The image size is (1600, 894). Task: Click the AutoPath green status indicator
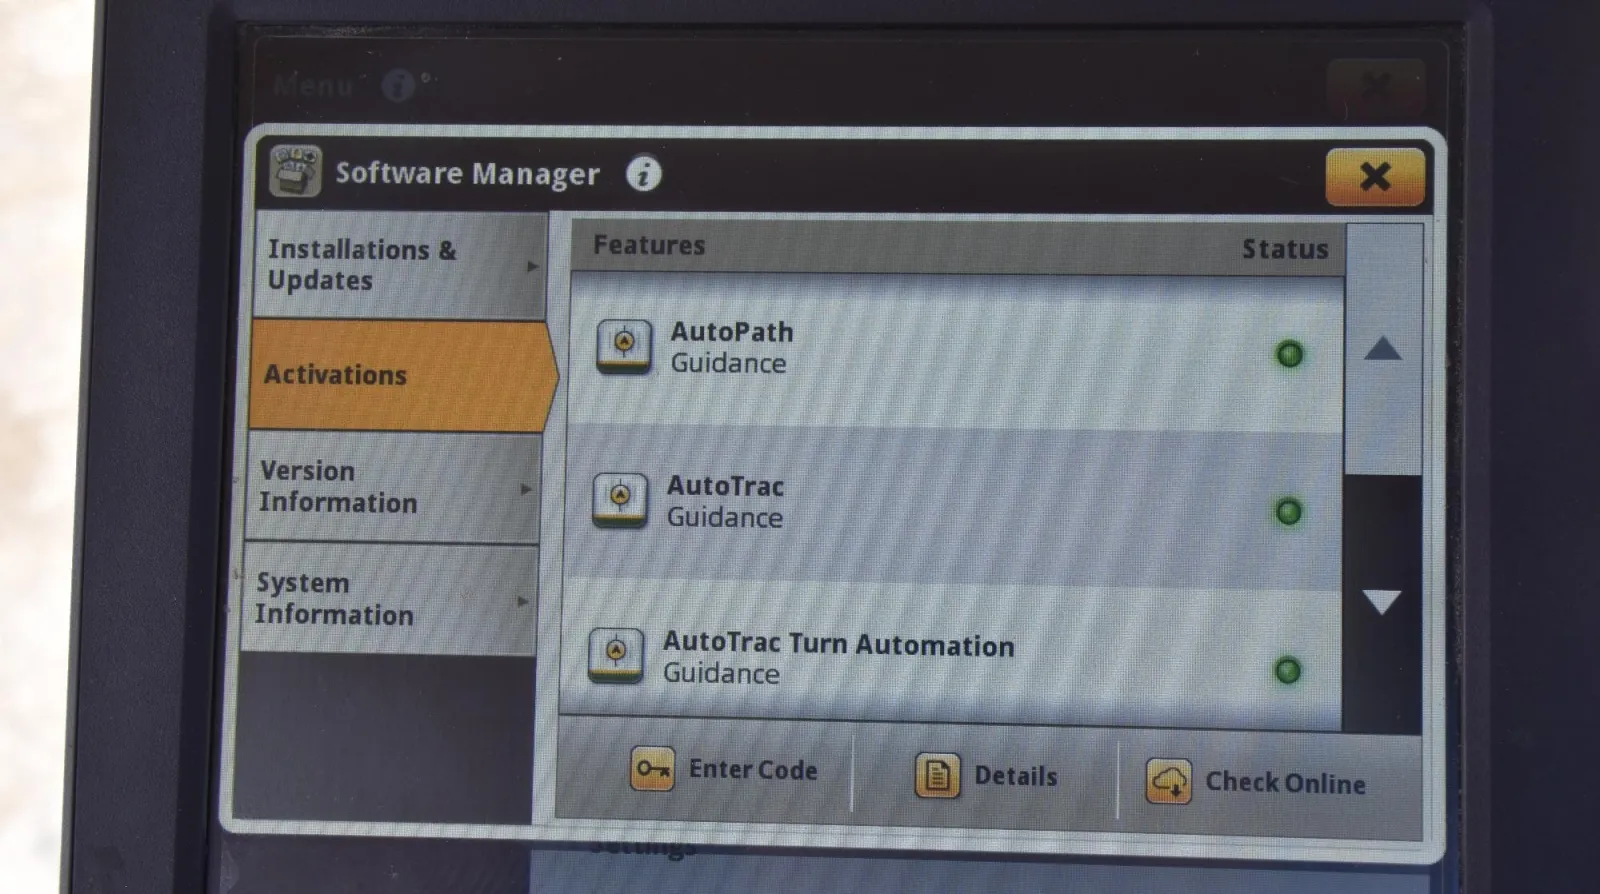click(x=1290, y=354)
